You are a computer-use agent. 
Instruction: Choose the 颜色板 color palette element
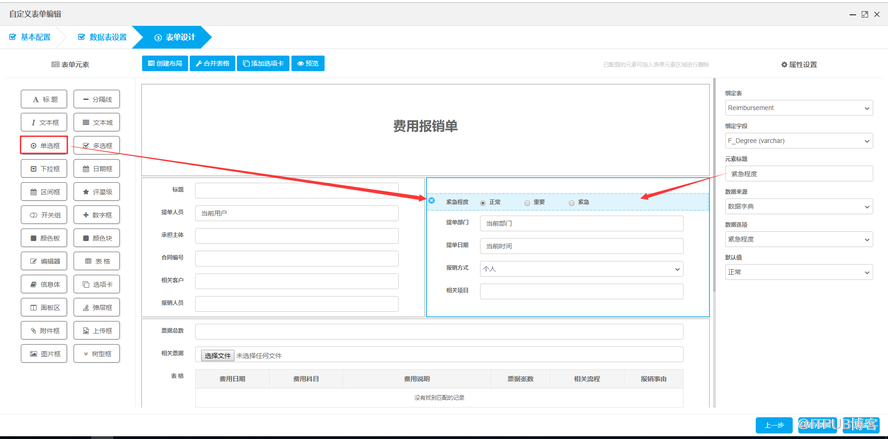(x=44, y=238)
